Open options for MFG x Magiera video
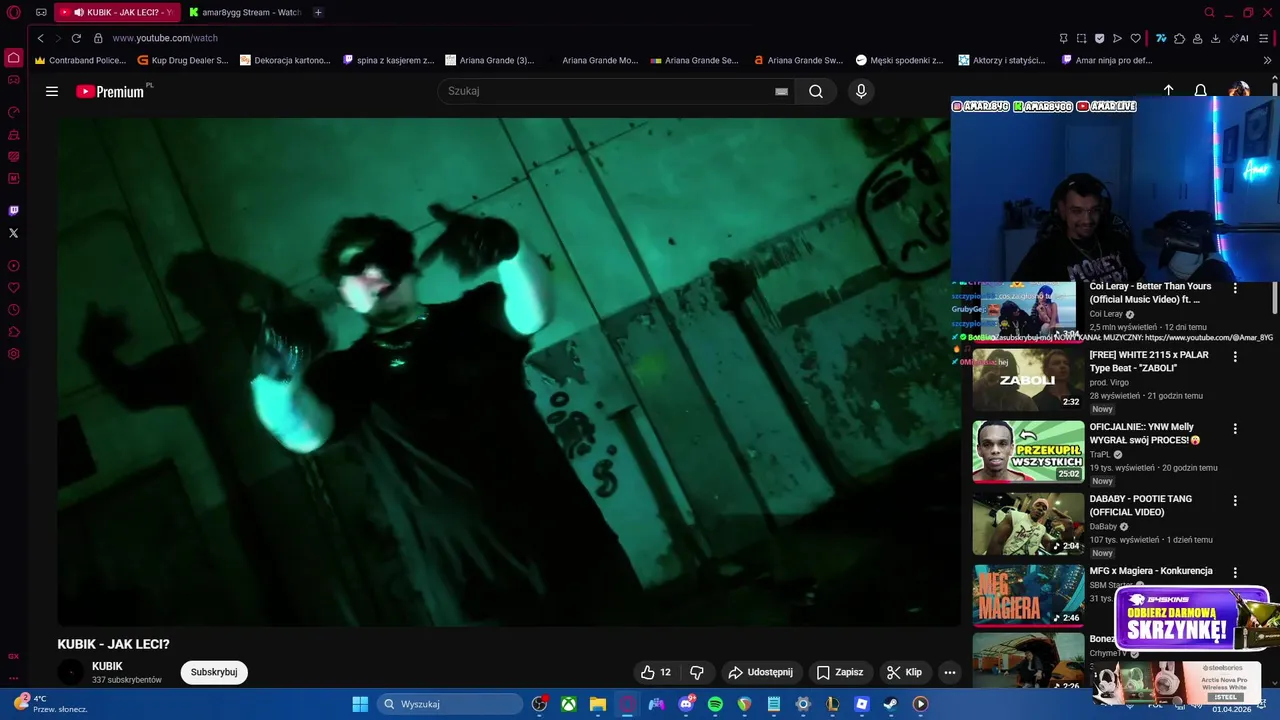Screen dimensions: 1280x720 [1235, 573]
